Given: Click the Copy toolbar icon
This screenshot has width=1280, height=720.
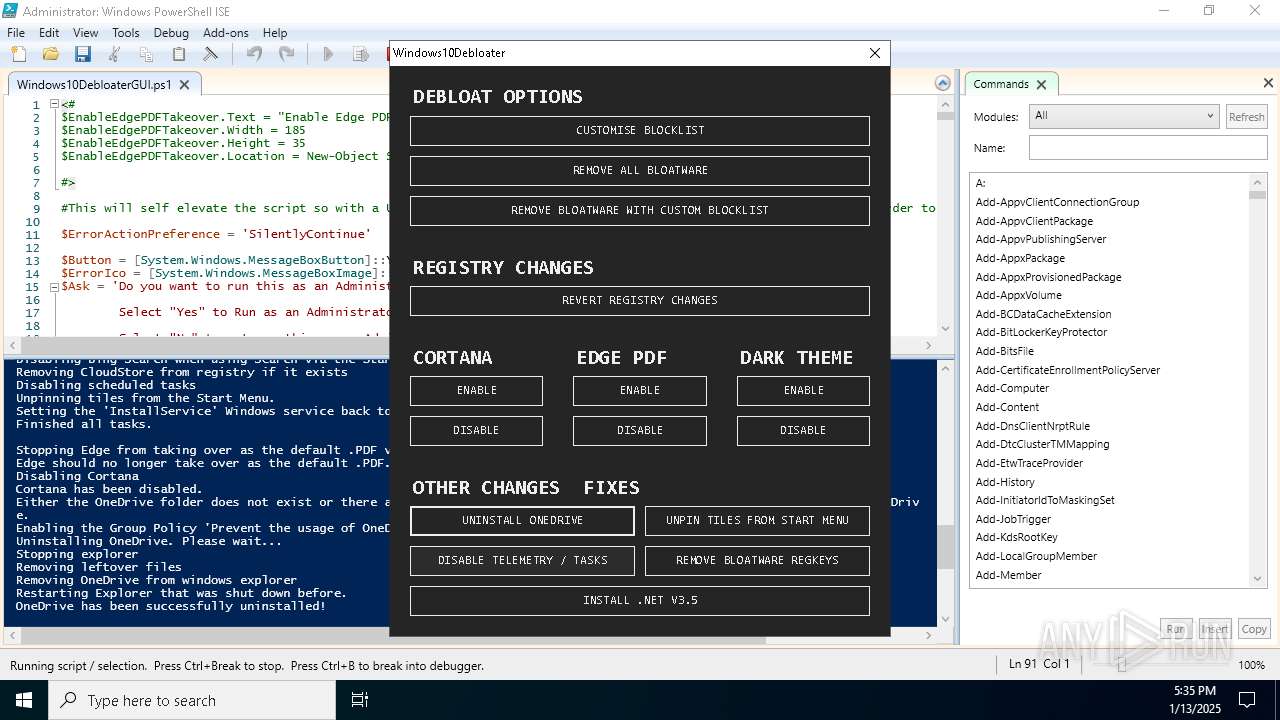Looking at the screenshot, I should click(146, 54).
